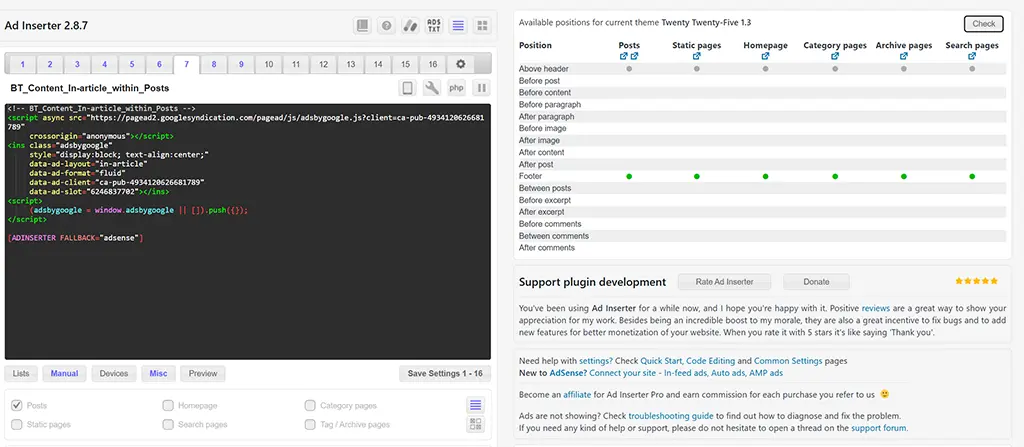
Task: Switch to block tab 12
Action: pos(323,64)
